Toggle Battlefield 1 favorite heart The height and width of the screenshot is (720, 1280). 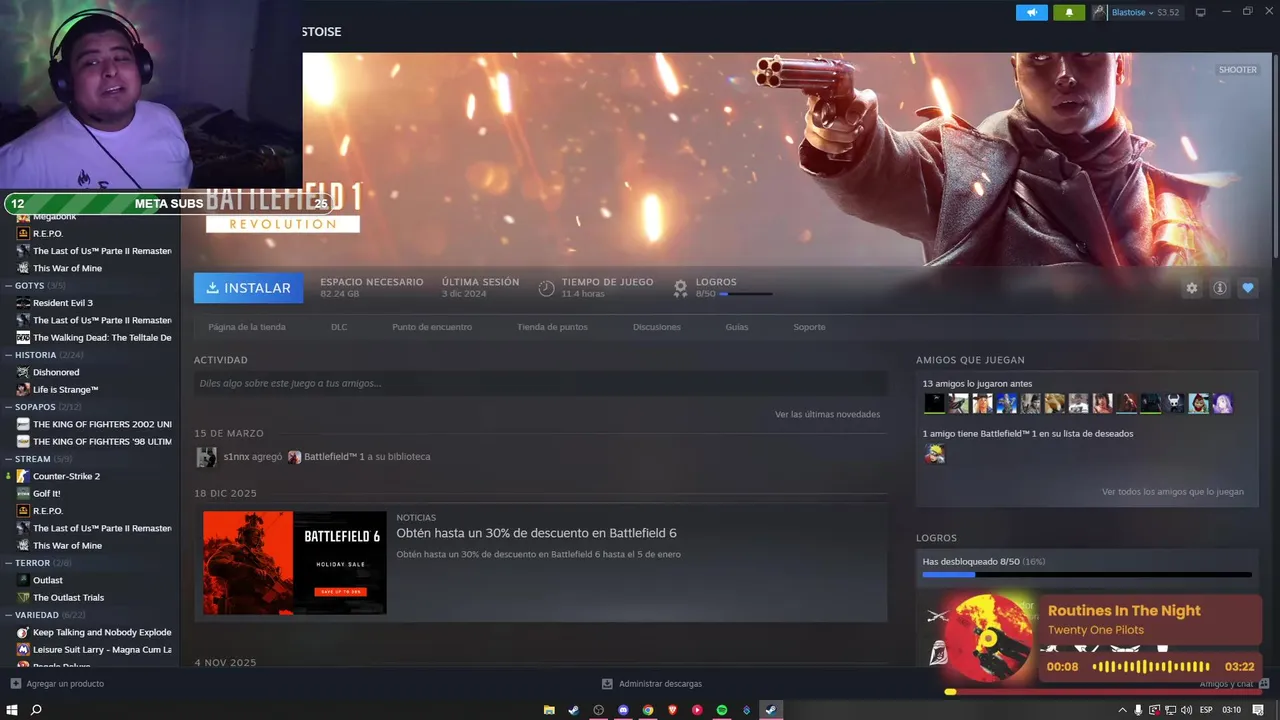tap(1248, 288)
